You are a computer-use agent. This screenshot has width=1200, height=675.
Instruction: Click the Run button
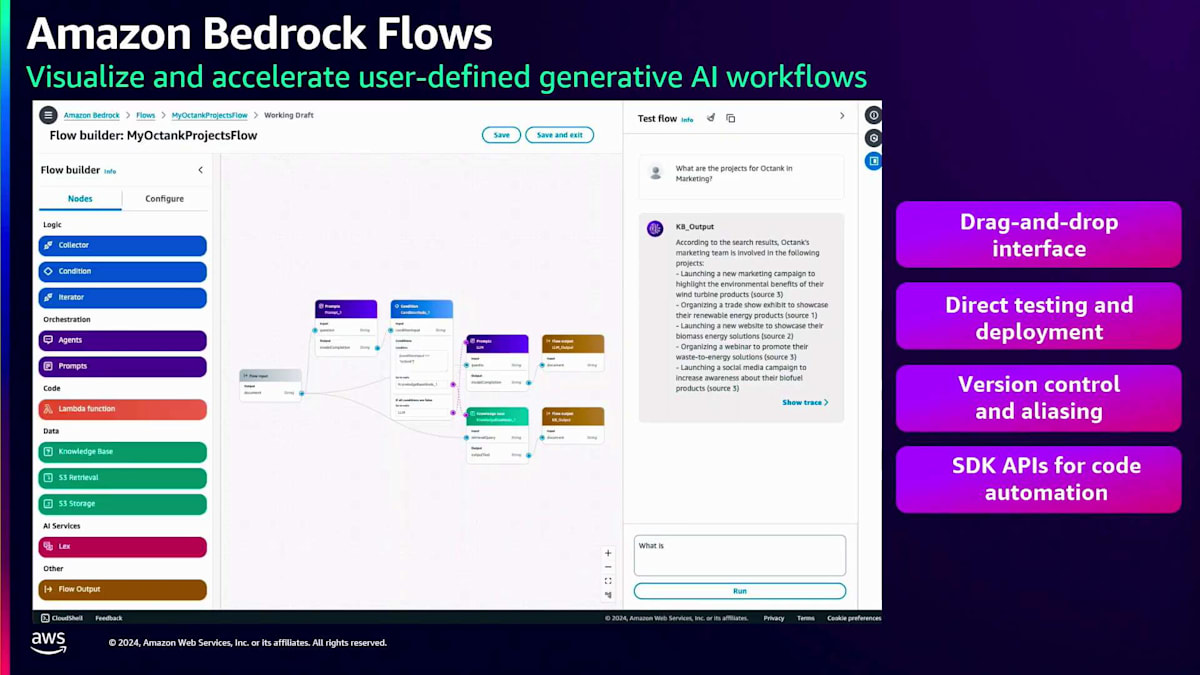pyautogui.click(x=740, y=591)
